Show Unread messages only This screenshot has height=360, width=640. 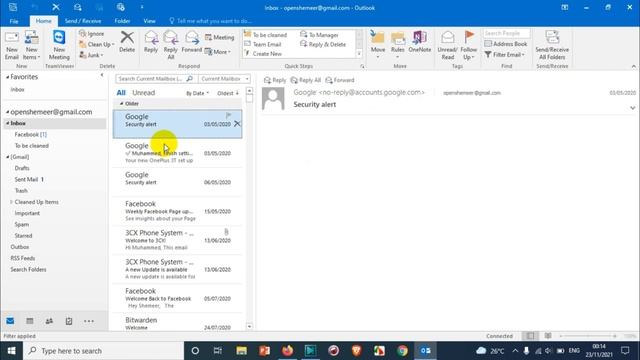pyautogui.click(x=144, y=93)
